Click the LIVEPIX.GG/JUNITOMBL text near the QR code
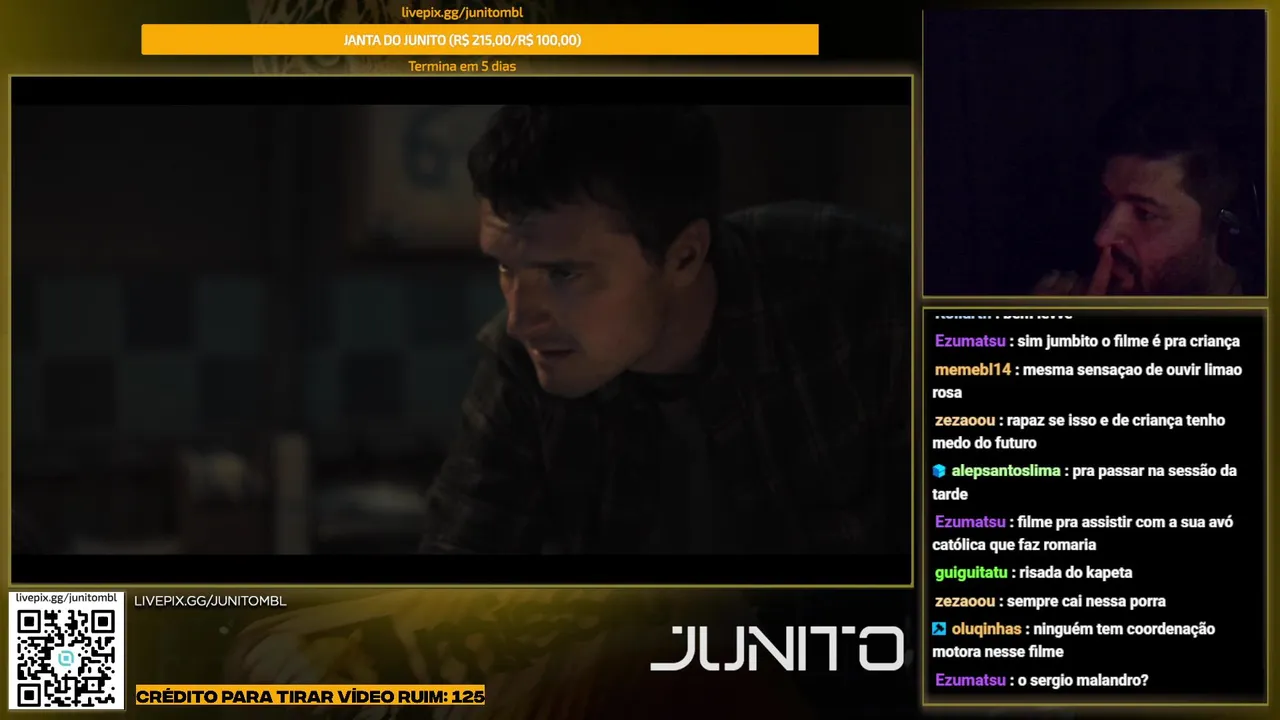Image resolution: width=1280 pixels, height=720 pixels. click(210, 601)
